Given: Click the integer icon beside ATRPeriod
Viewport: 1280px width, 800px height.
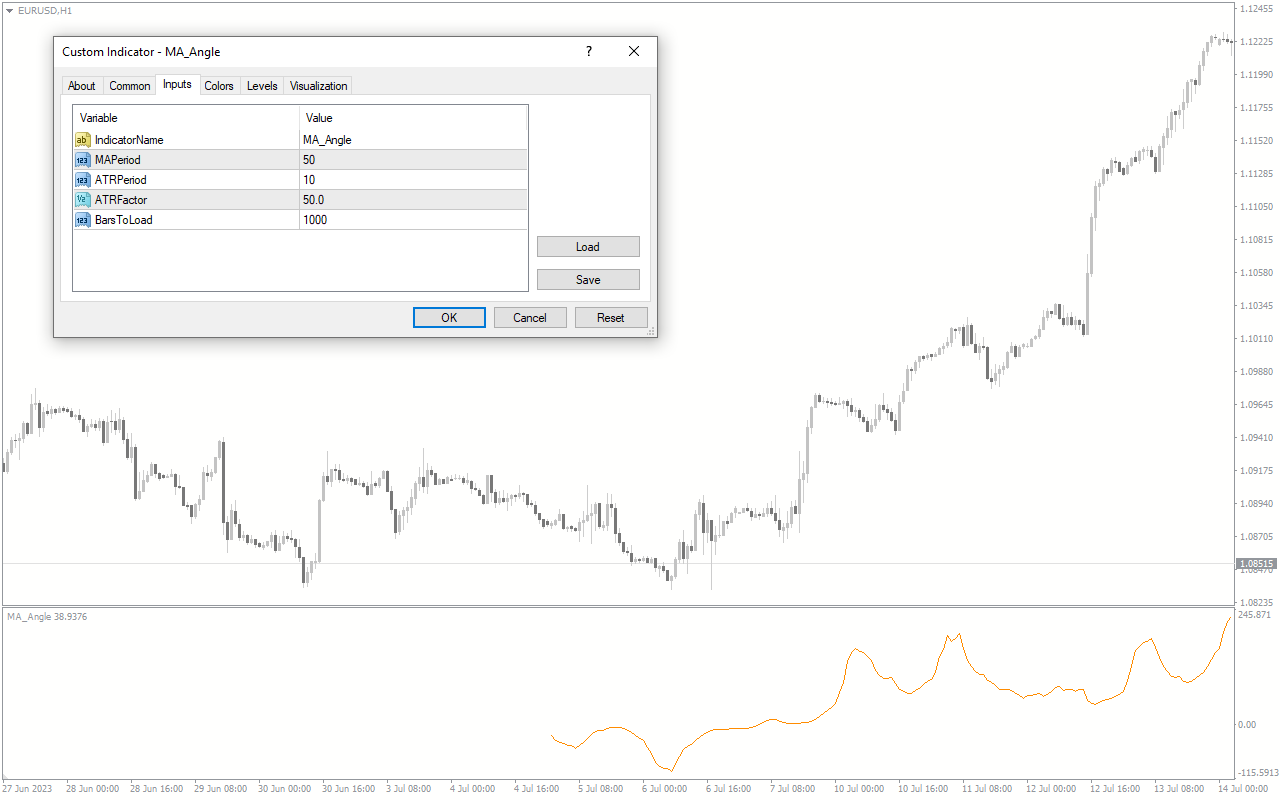Looking at the screenshot, I should pyautogui.click(x=82, y=180).
